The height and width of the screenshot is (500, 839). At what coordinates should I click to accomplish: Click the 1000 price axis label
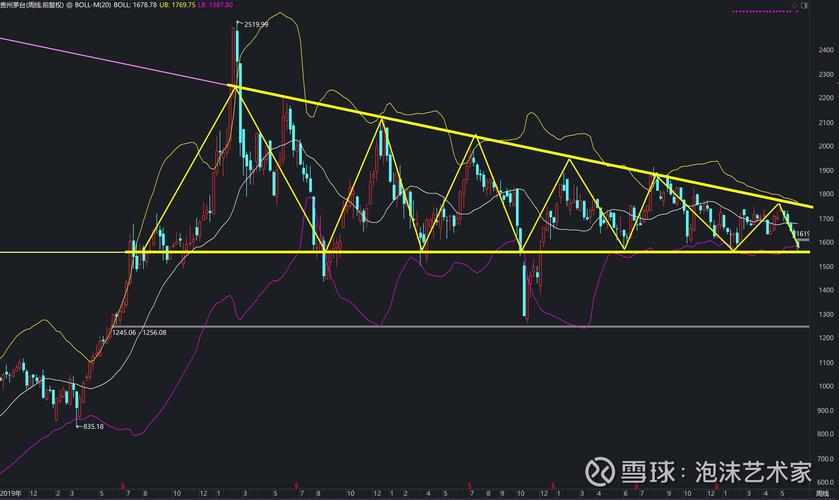coord(826,386)
